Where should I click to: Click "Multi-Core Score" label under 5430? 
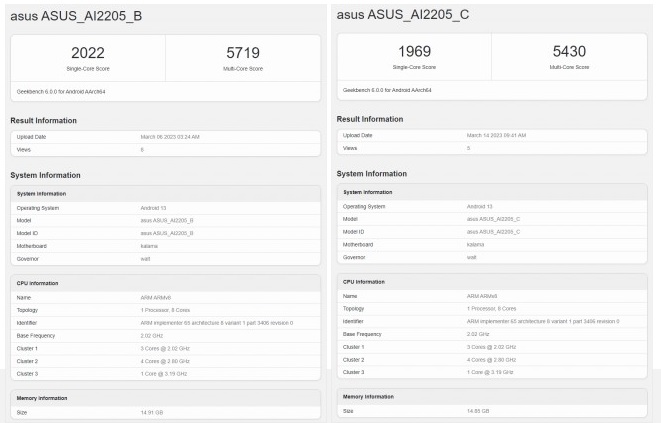point(569,67)
